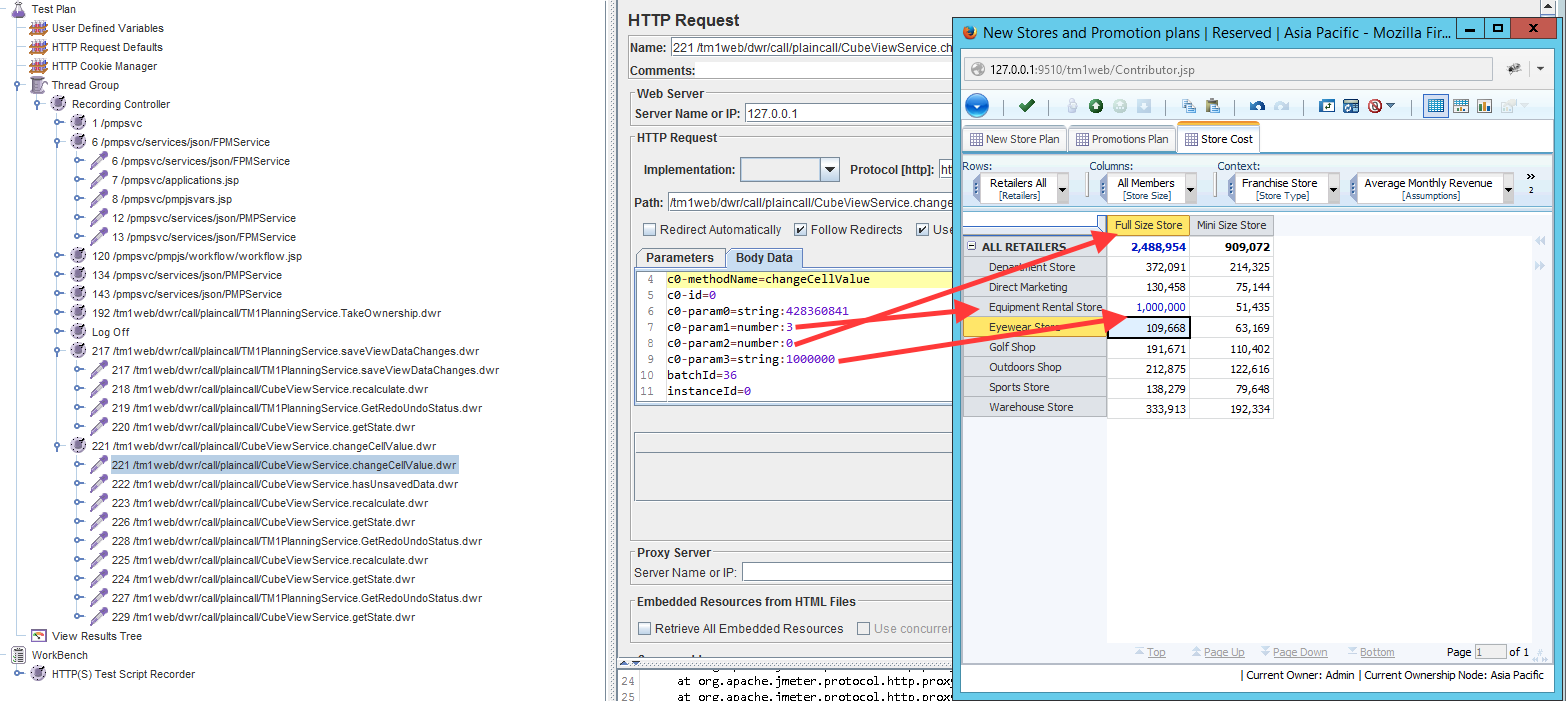Click the green checkmark commit icon
The width and height of the screenshot is (1566, 701).
pos(1027,106)
